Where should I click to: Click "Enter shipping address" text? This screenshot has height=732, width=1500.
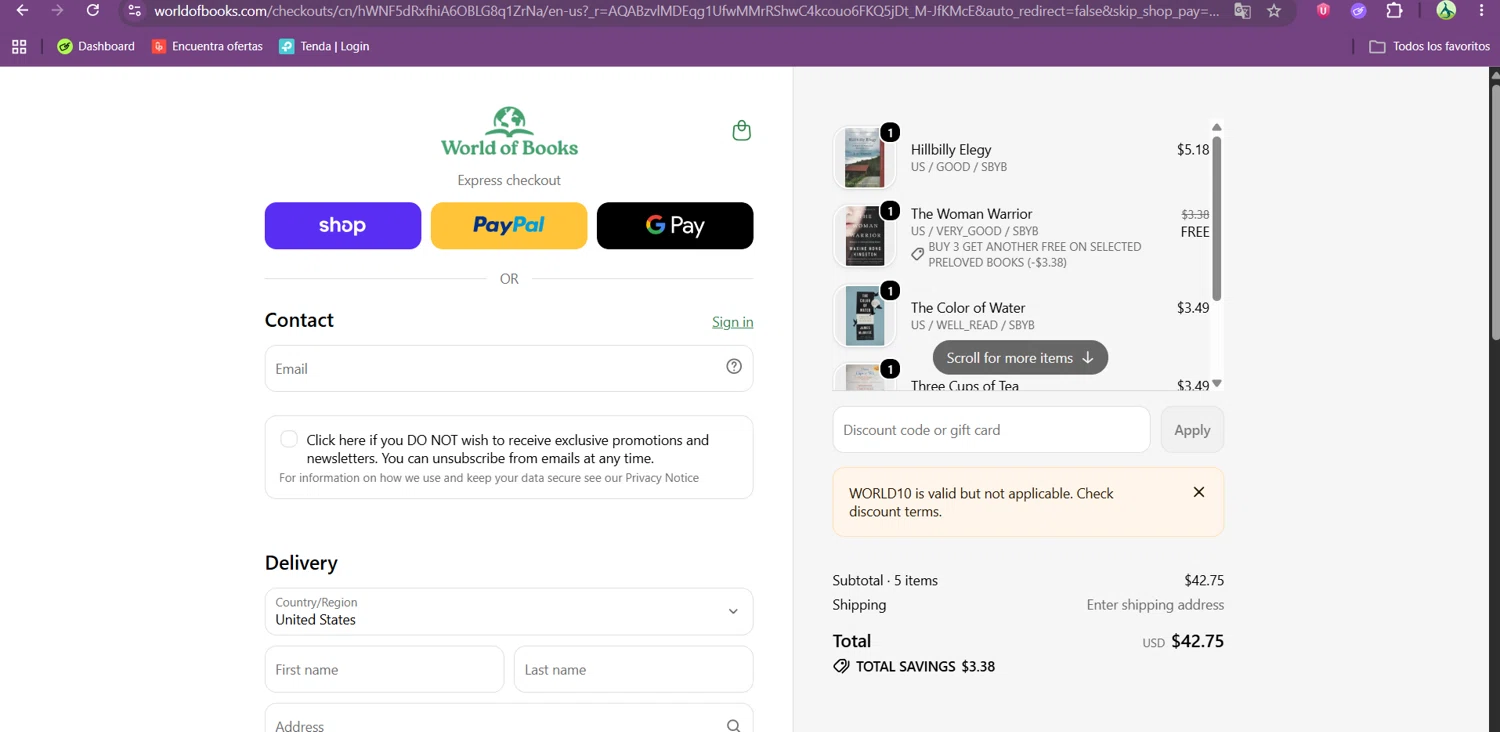click(1155, 605)
